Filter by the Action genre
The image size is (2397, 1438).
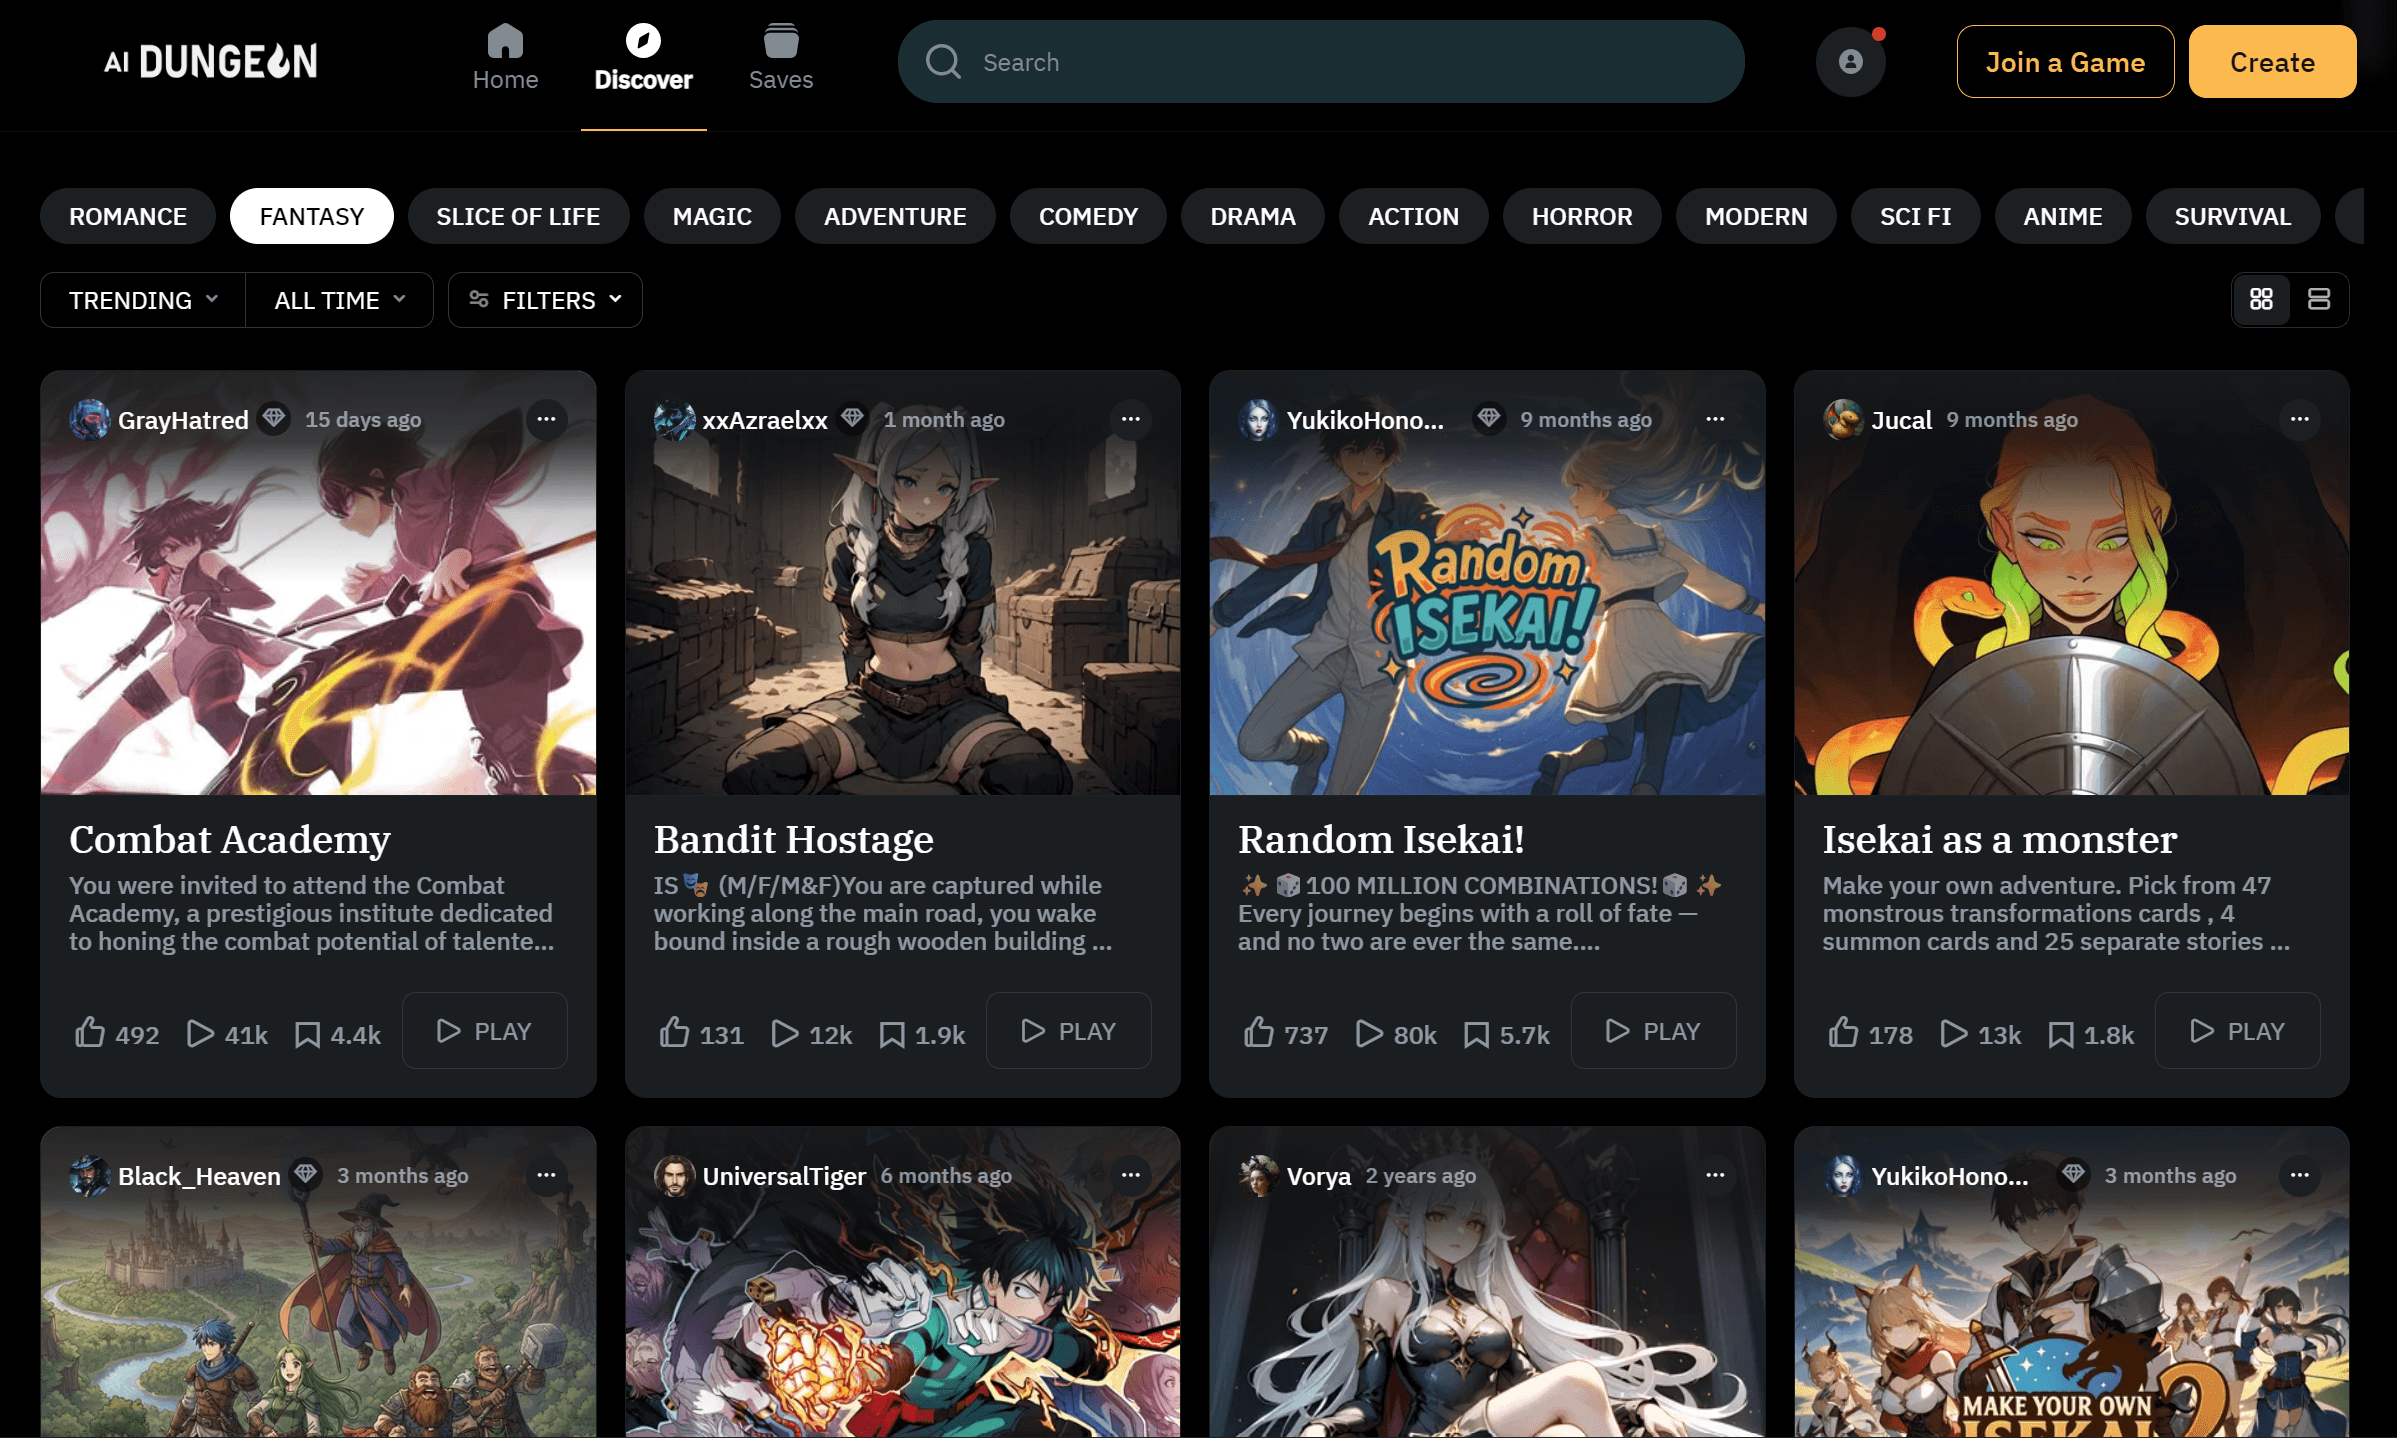pos(1413,216)
